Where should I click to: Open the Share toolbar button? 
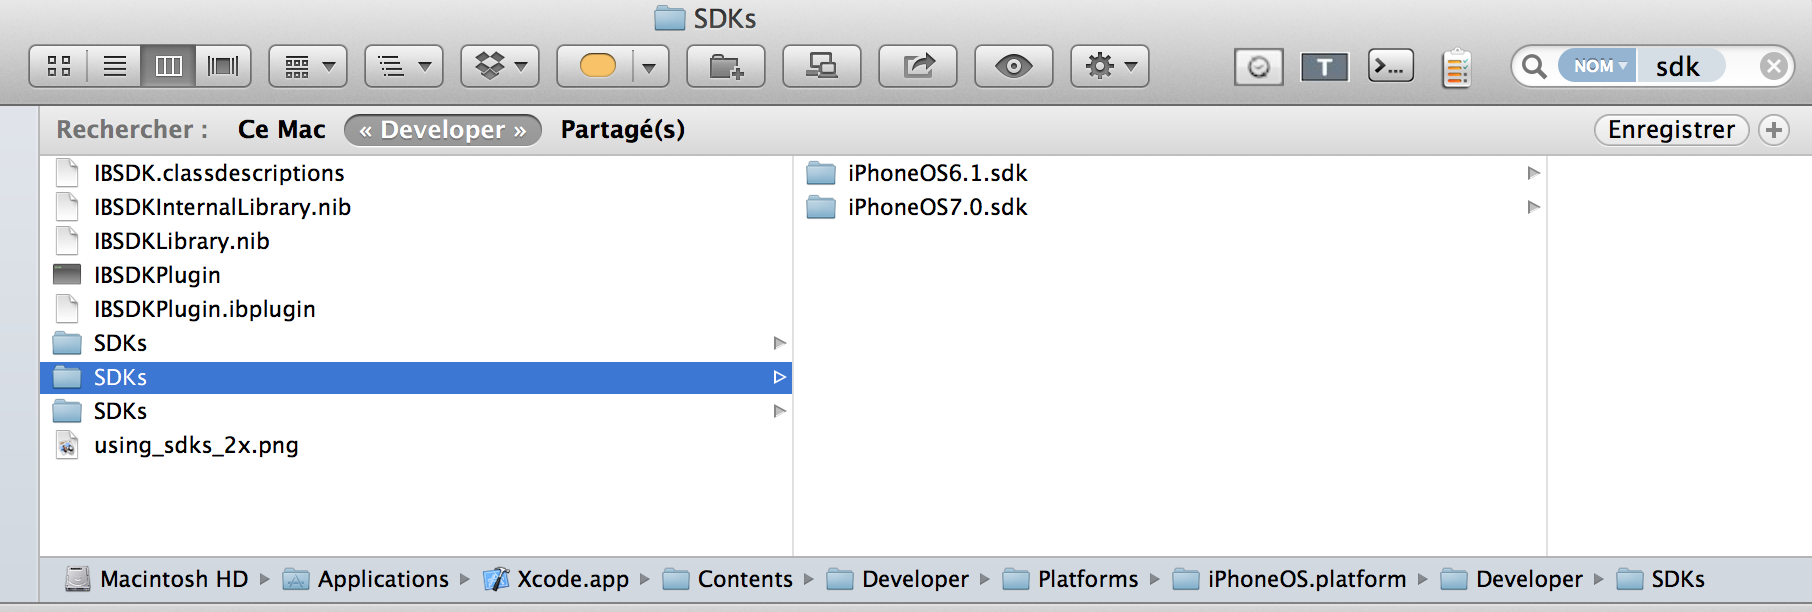pos(918,66)
